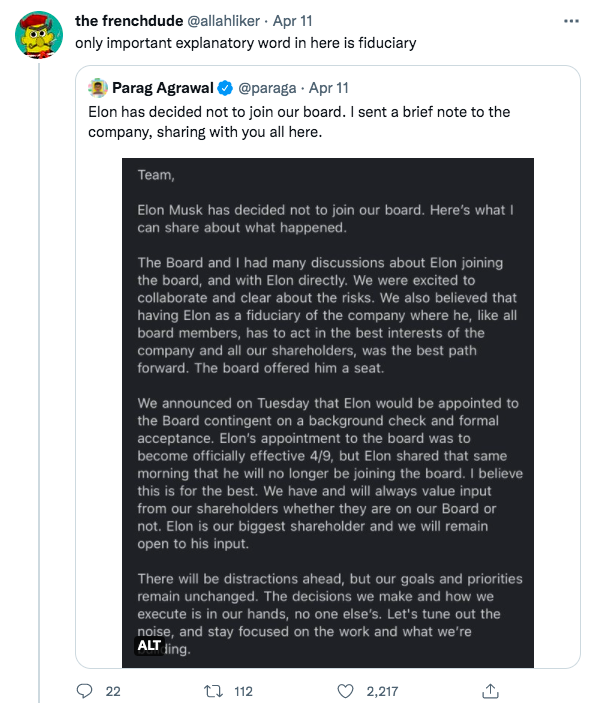Click the reply speech bubble icon
Screen dimensions: 597x703
coord(85,691)
